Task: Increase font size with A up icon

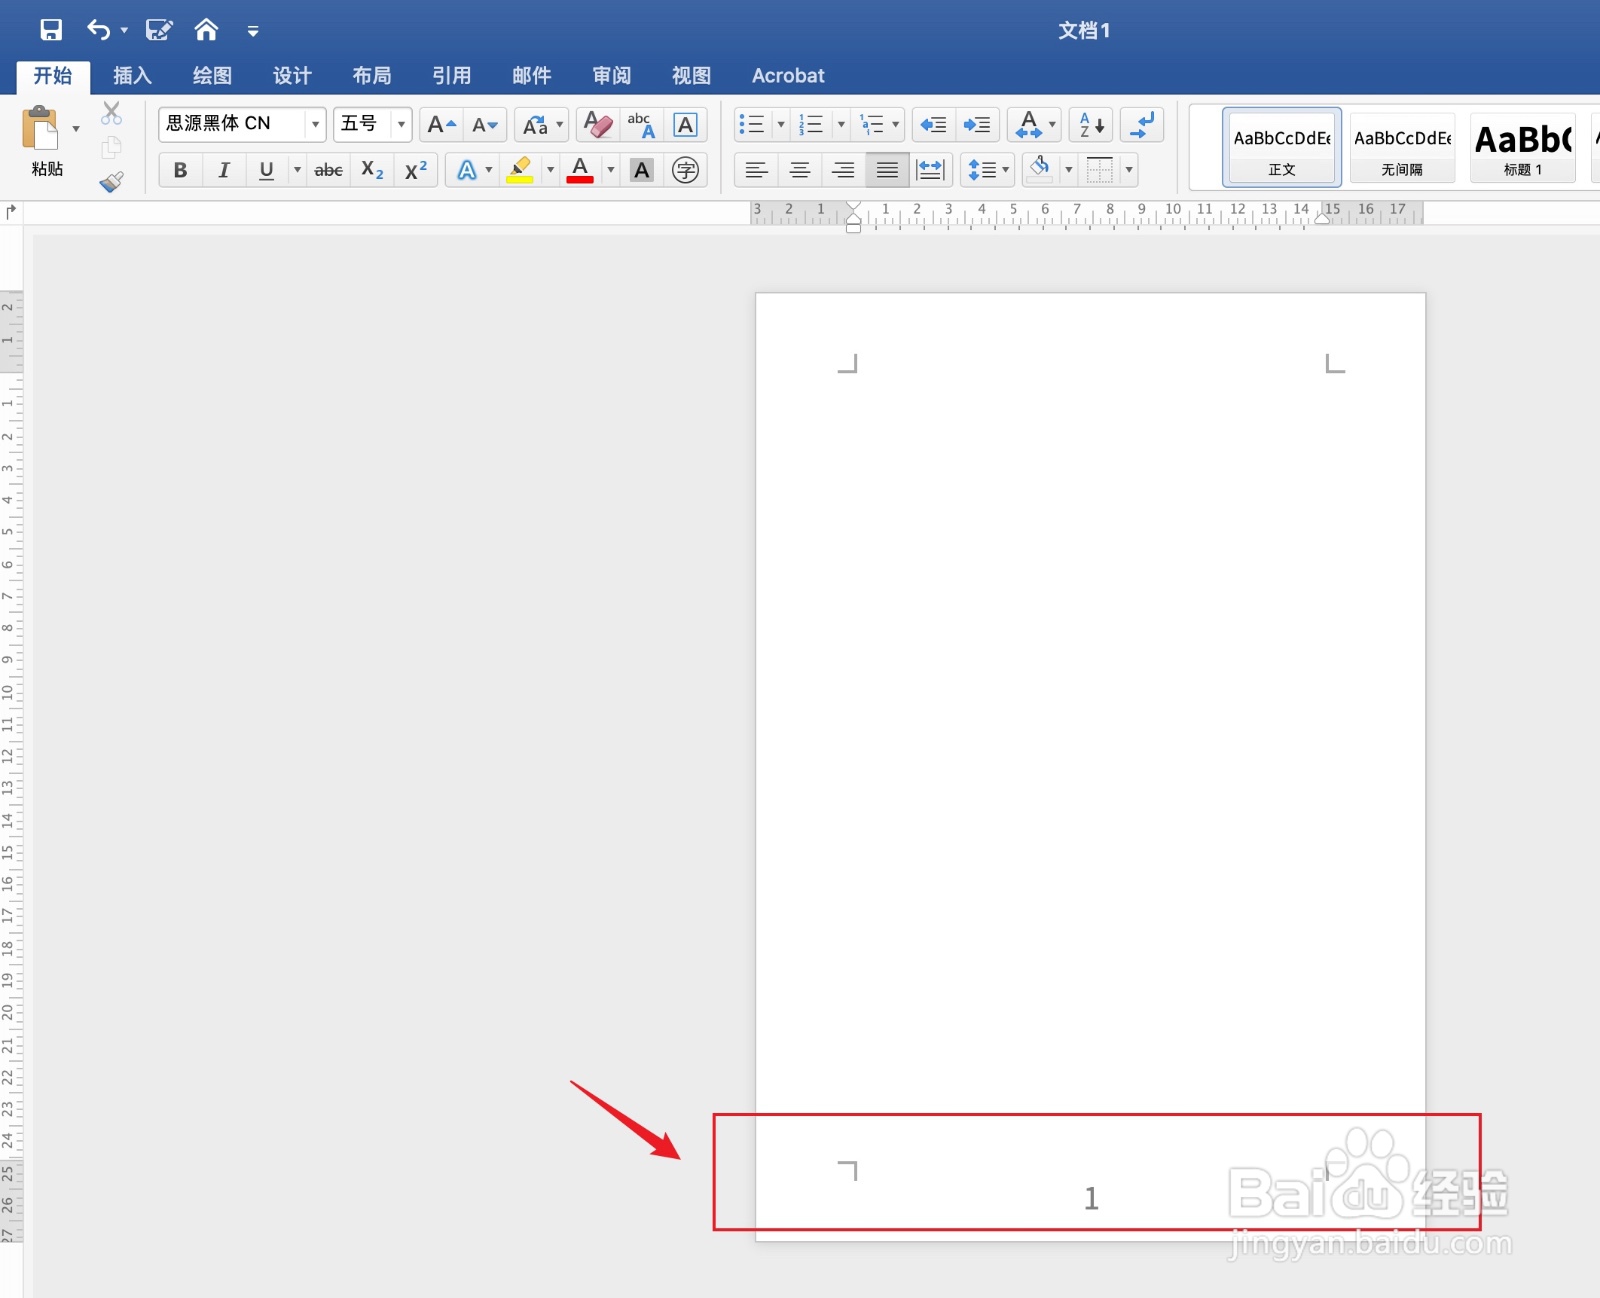Action: point(441,125)
